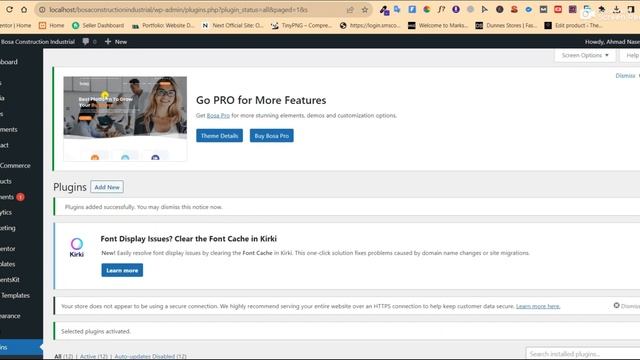
Task: Follow the 'Learn more here' HTTPS link
Action: (538, 306)
